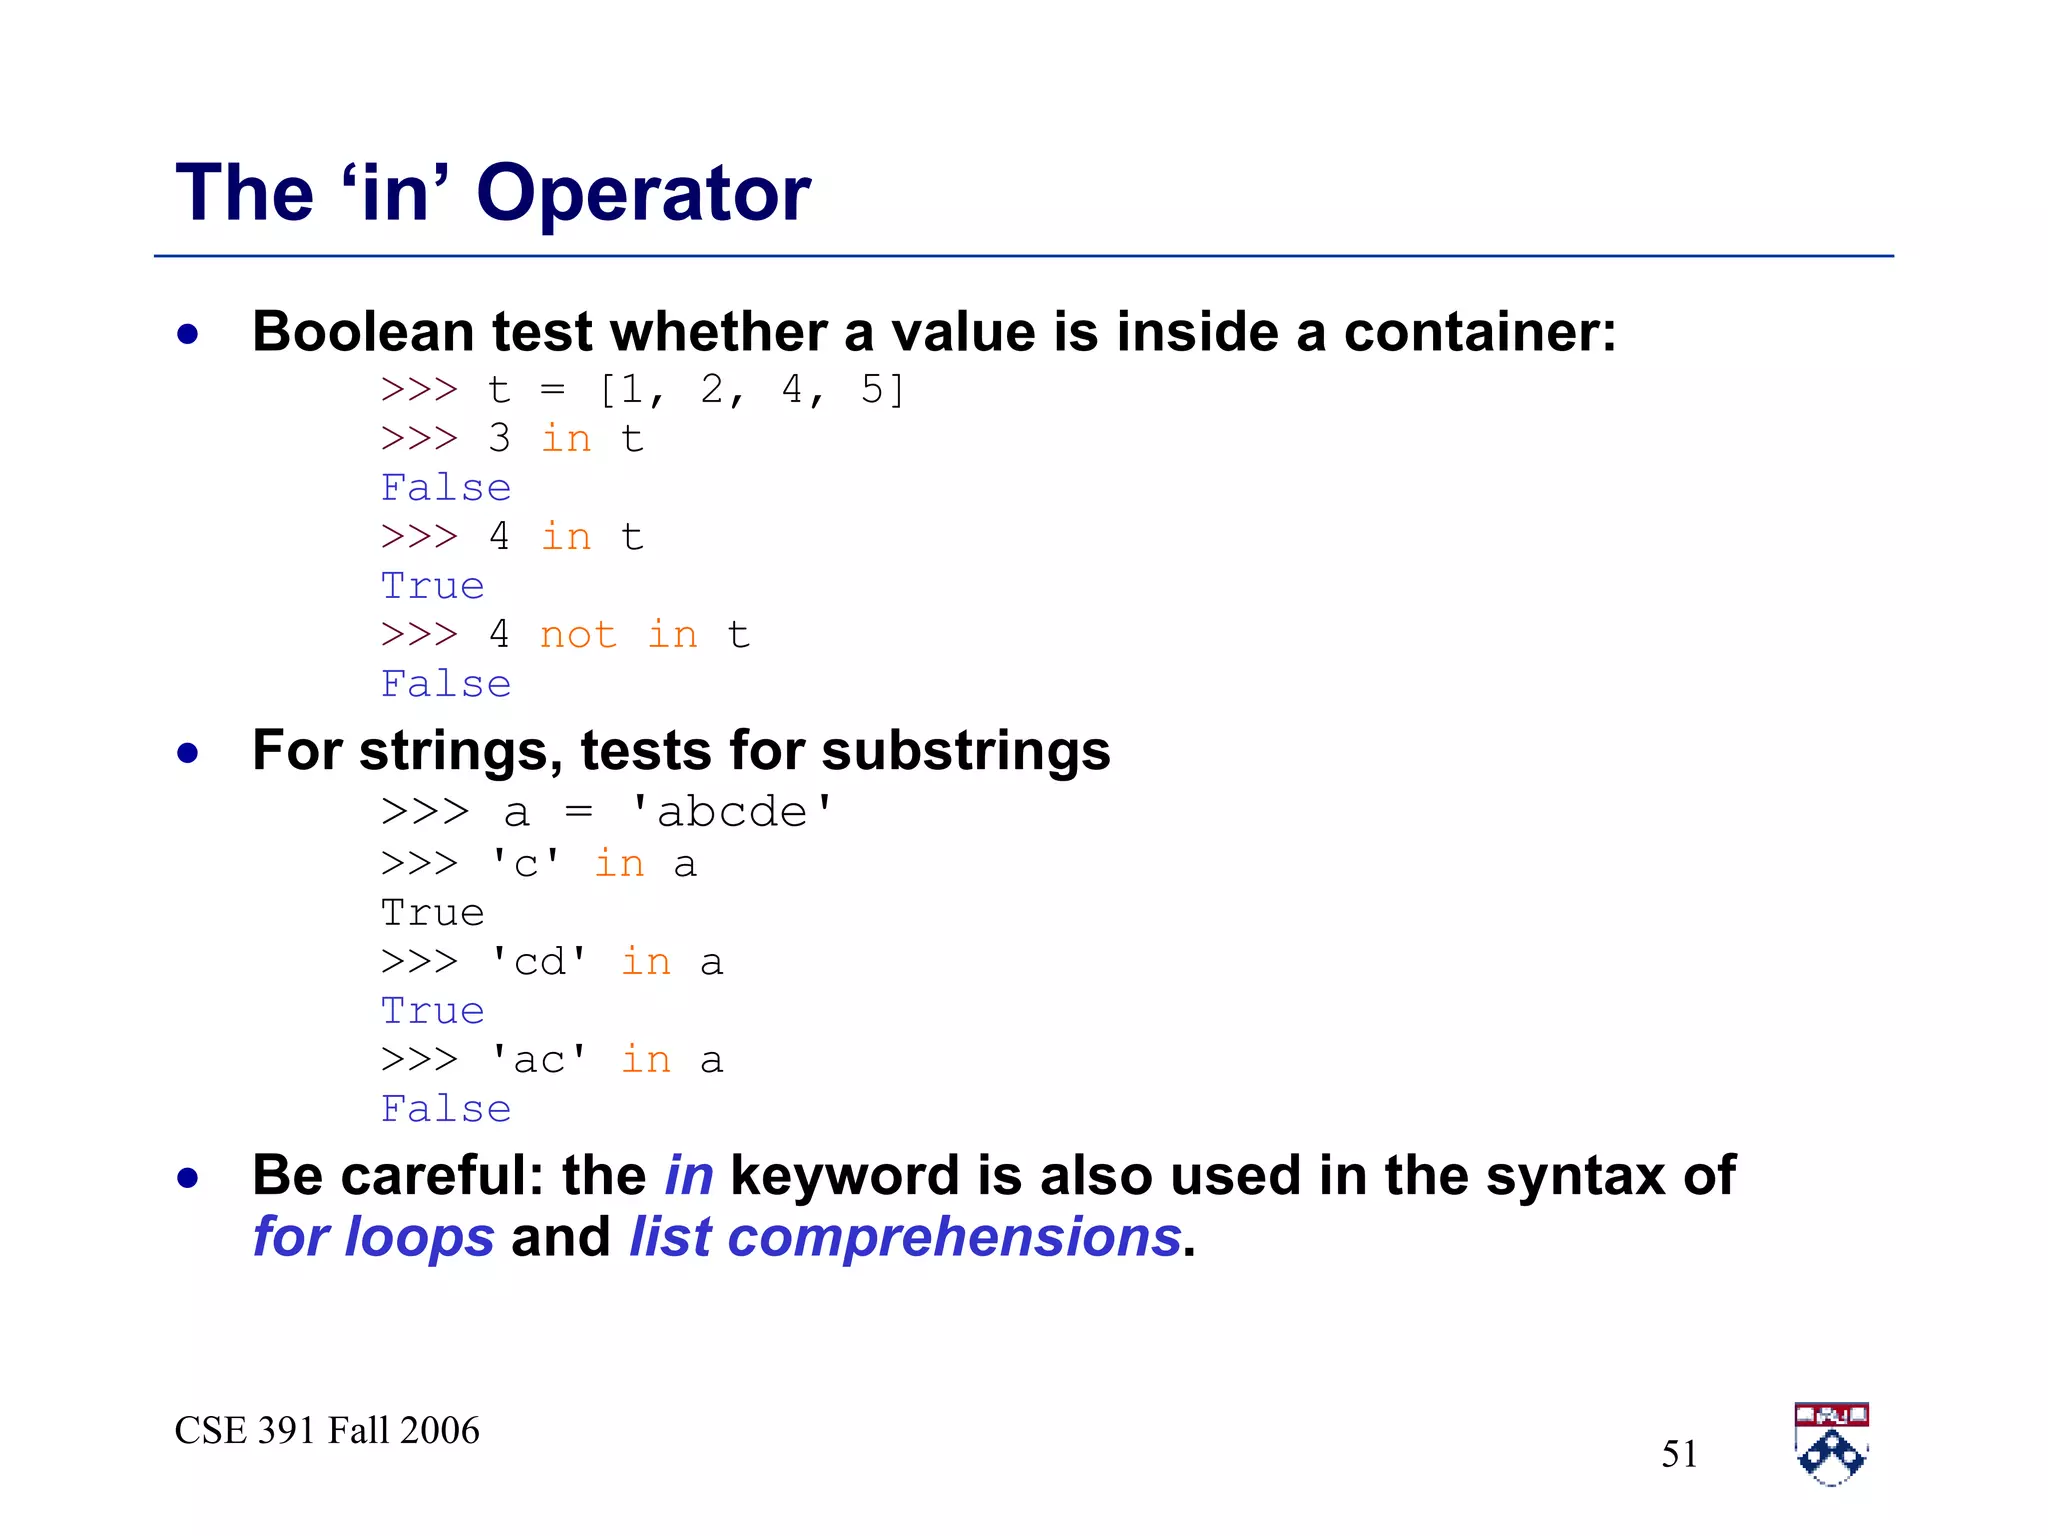2048x1536 pixels.
Task: Click the second bullet before 'For strings'
Action: tap(188, 753)
